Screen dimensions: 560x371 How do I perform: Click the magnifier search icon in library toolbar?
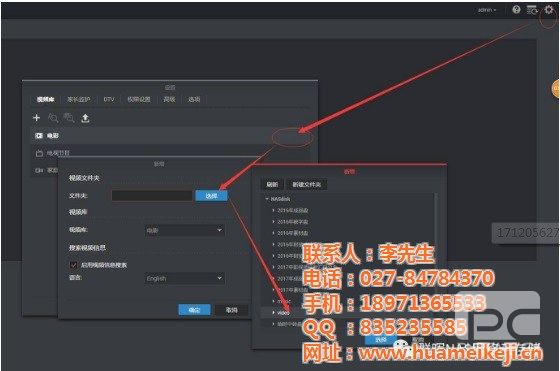(x=53, y=118)
